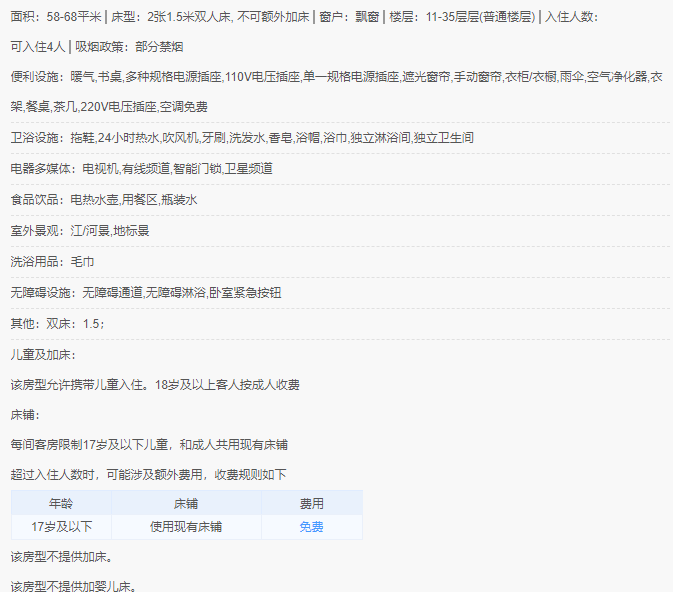Click the 卧室紧急按钮 text

245,293
